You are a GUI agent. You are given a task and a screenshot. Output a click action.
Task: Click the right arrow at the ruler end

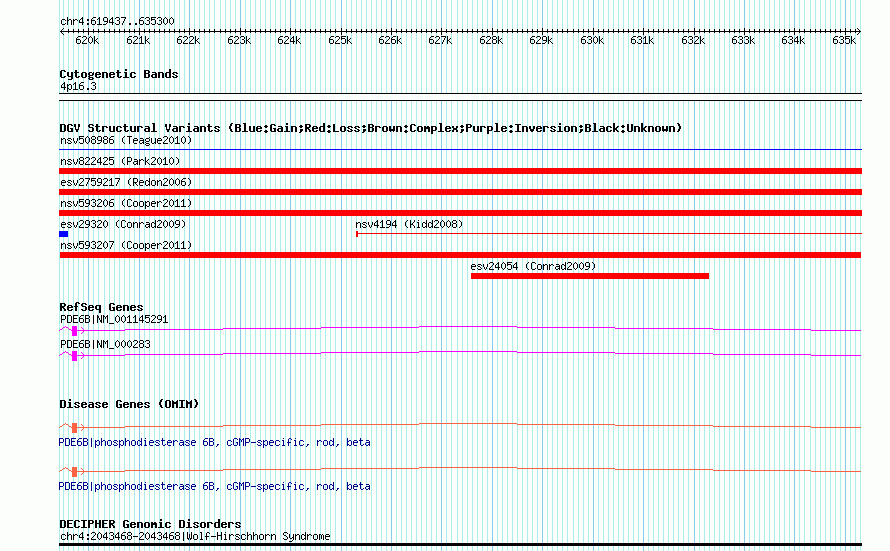pyautogui.click(x=859, y=32)
